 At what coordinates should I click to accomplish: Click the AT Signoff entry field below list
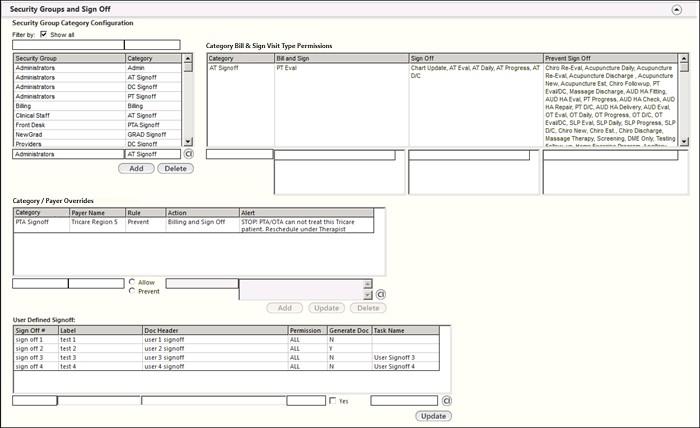coord(152,154)
